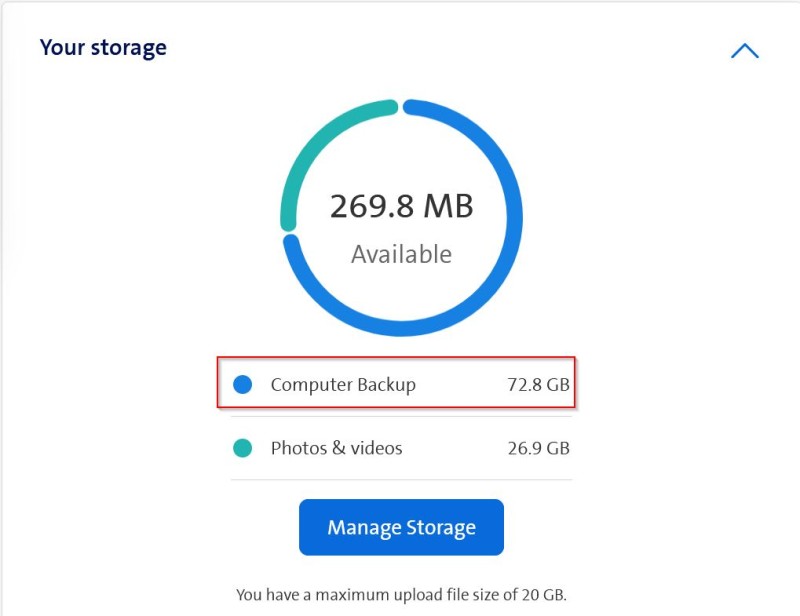Click the 26.9 GB photos size value

click(538, 448)
